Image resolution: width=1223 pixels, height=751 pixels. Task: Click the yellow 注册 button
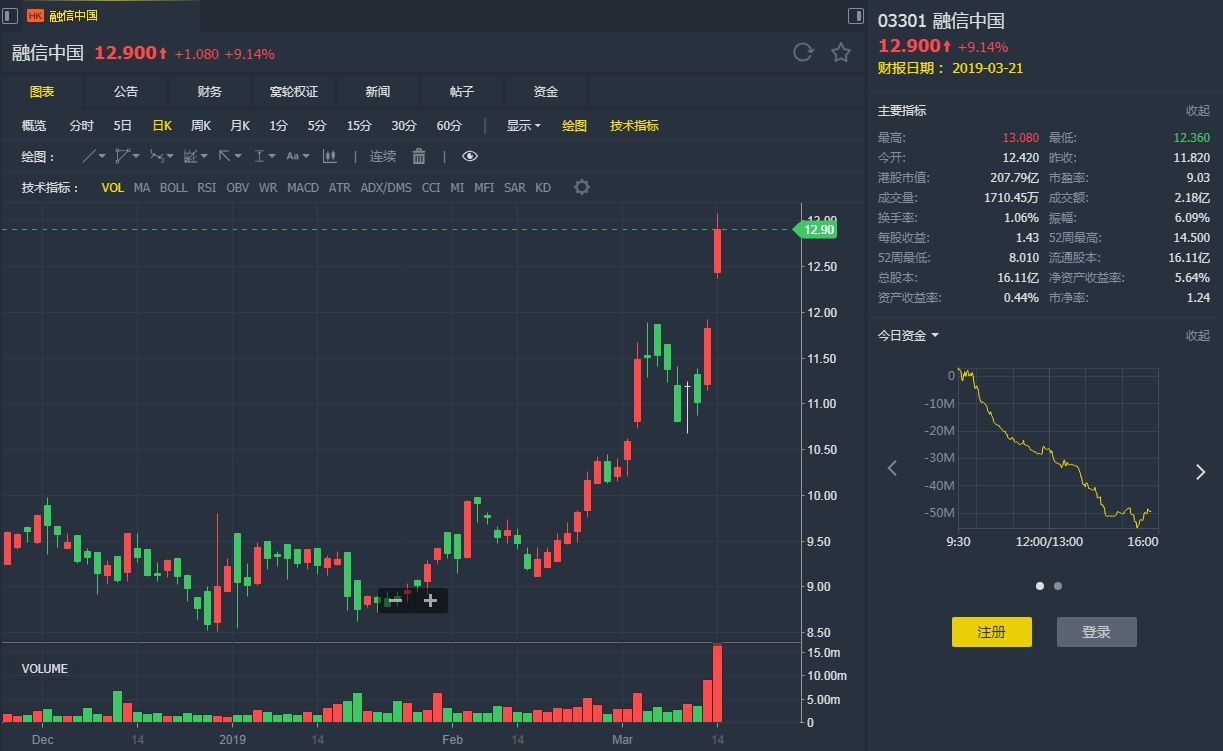[991, 632]
